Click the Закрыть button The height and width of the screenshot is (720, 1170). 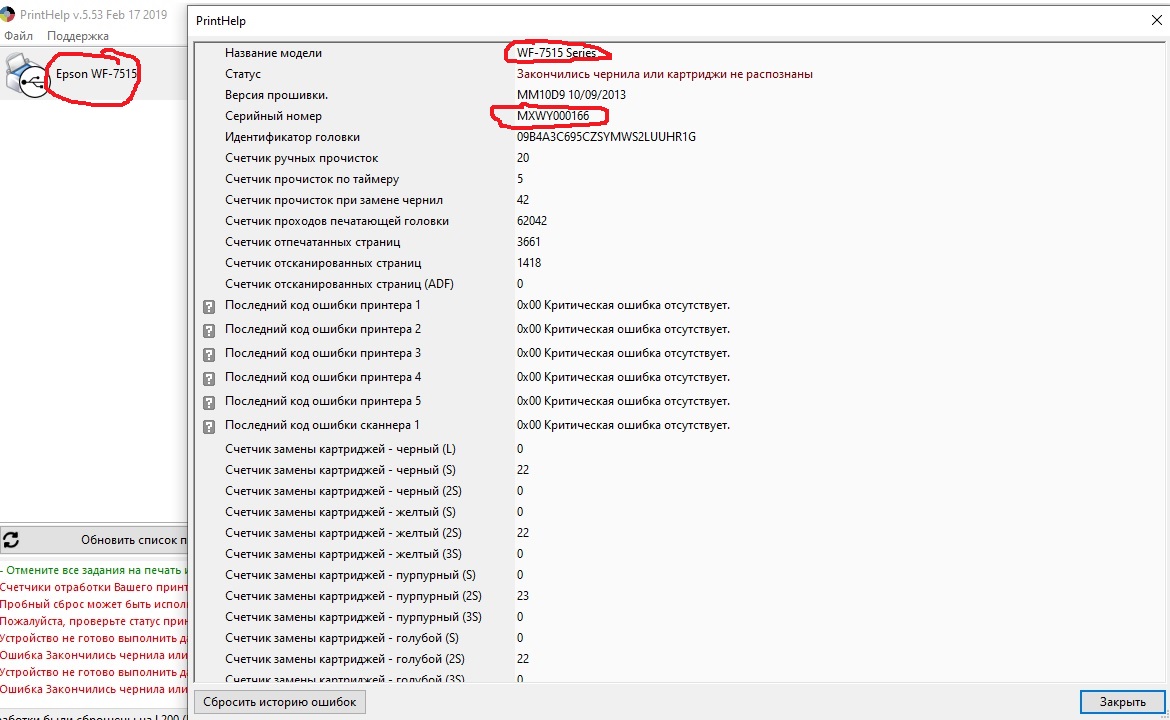[1122, 701]
